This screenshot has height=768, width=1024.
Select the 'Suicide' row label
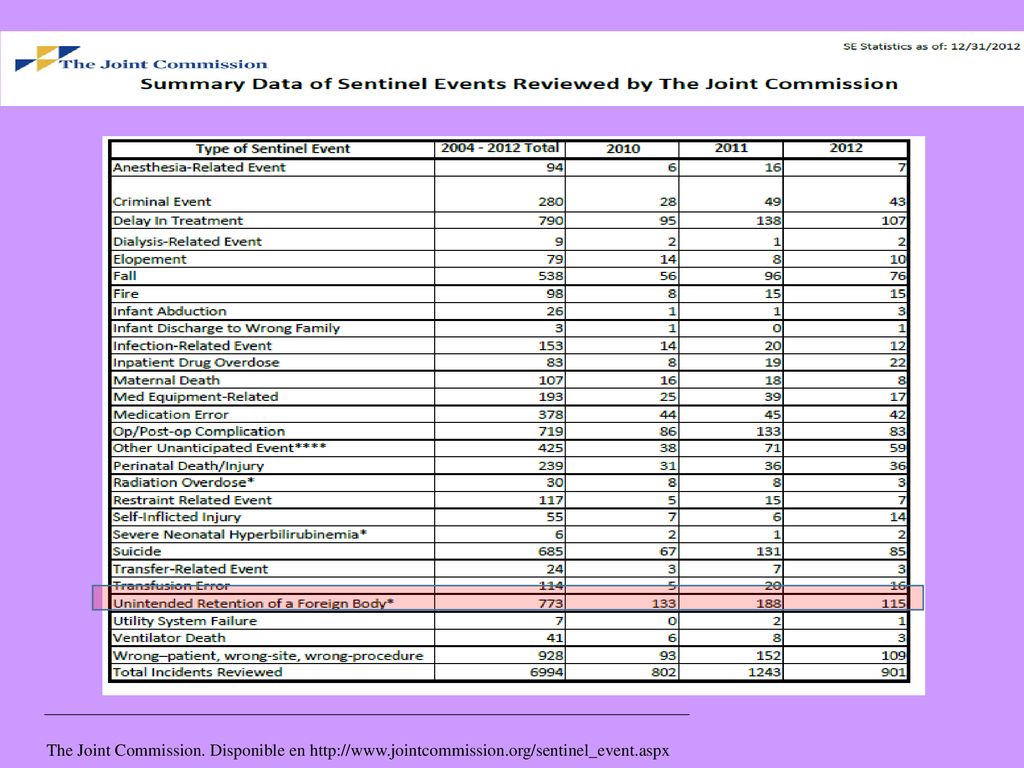(x=136, y=551)
